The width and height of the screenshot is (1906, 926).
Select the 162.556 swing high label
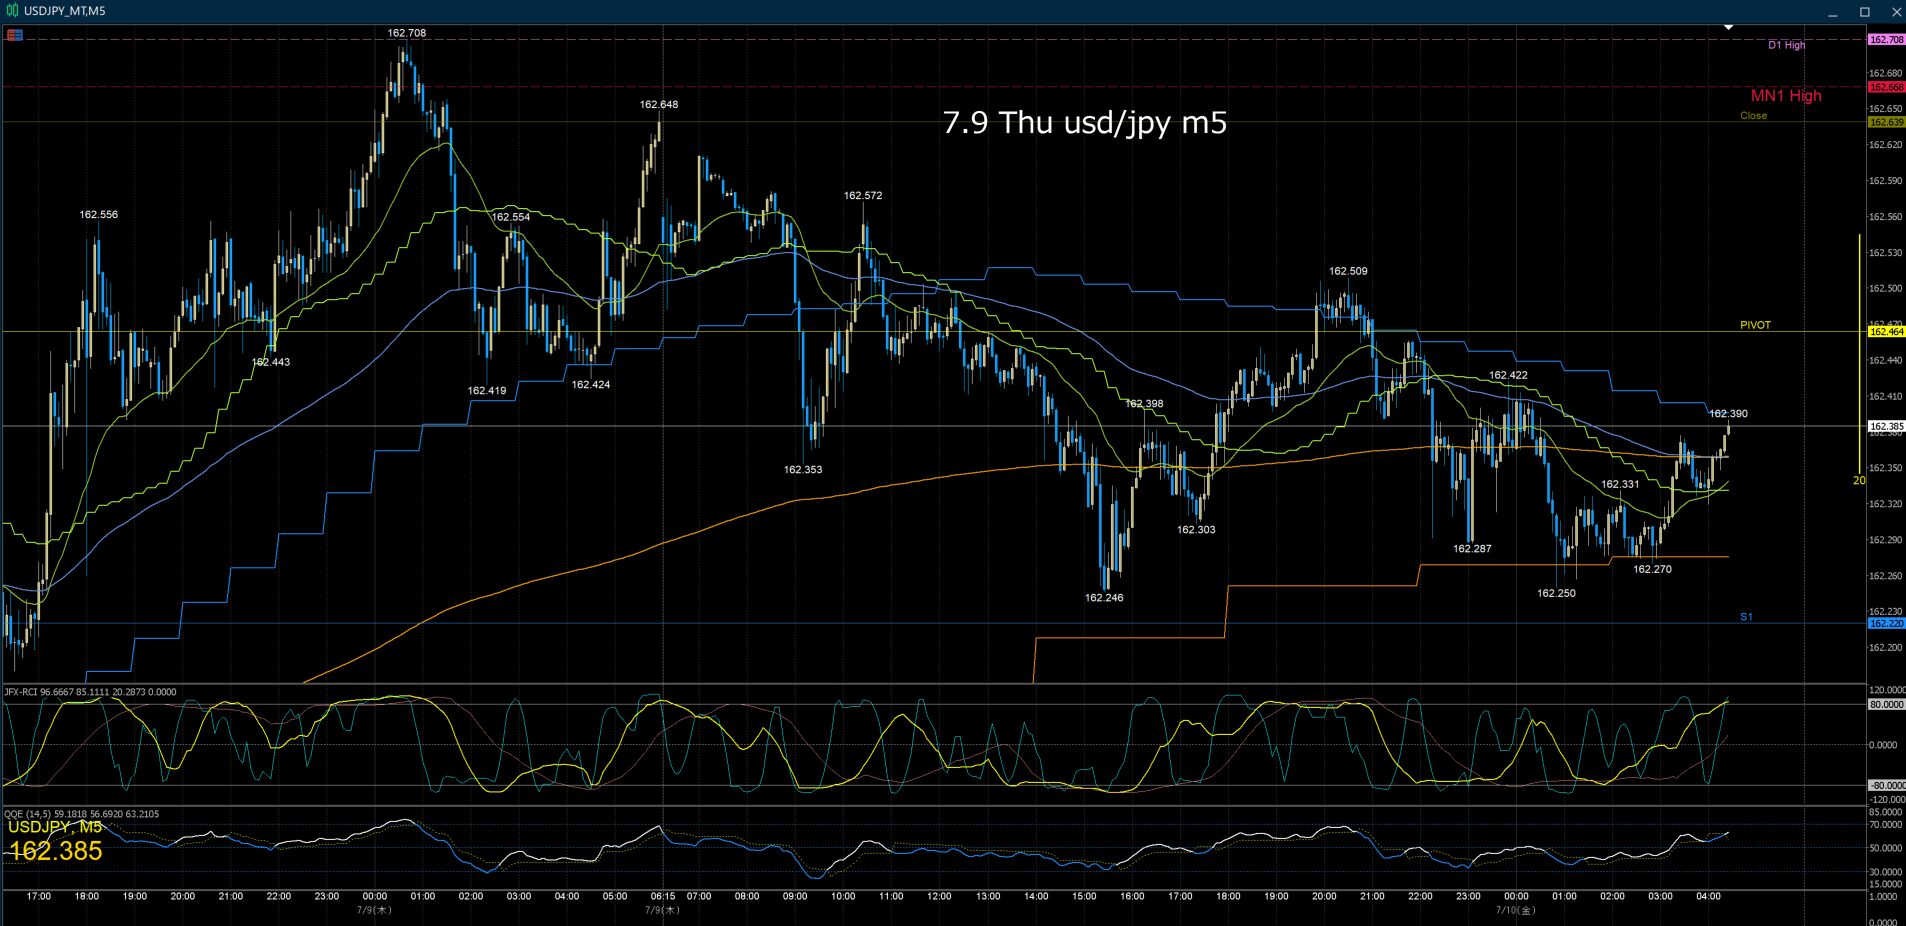click(99, 215)
